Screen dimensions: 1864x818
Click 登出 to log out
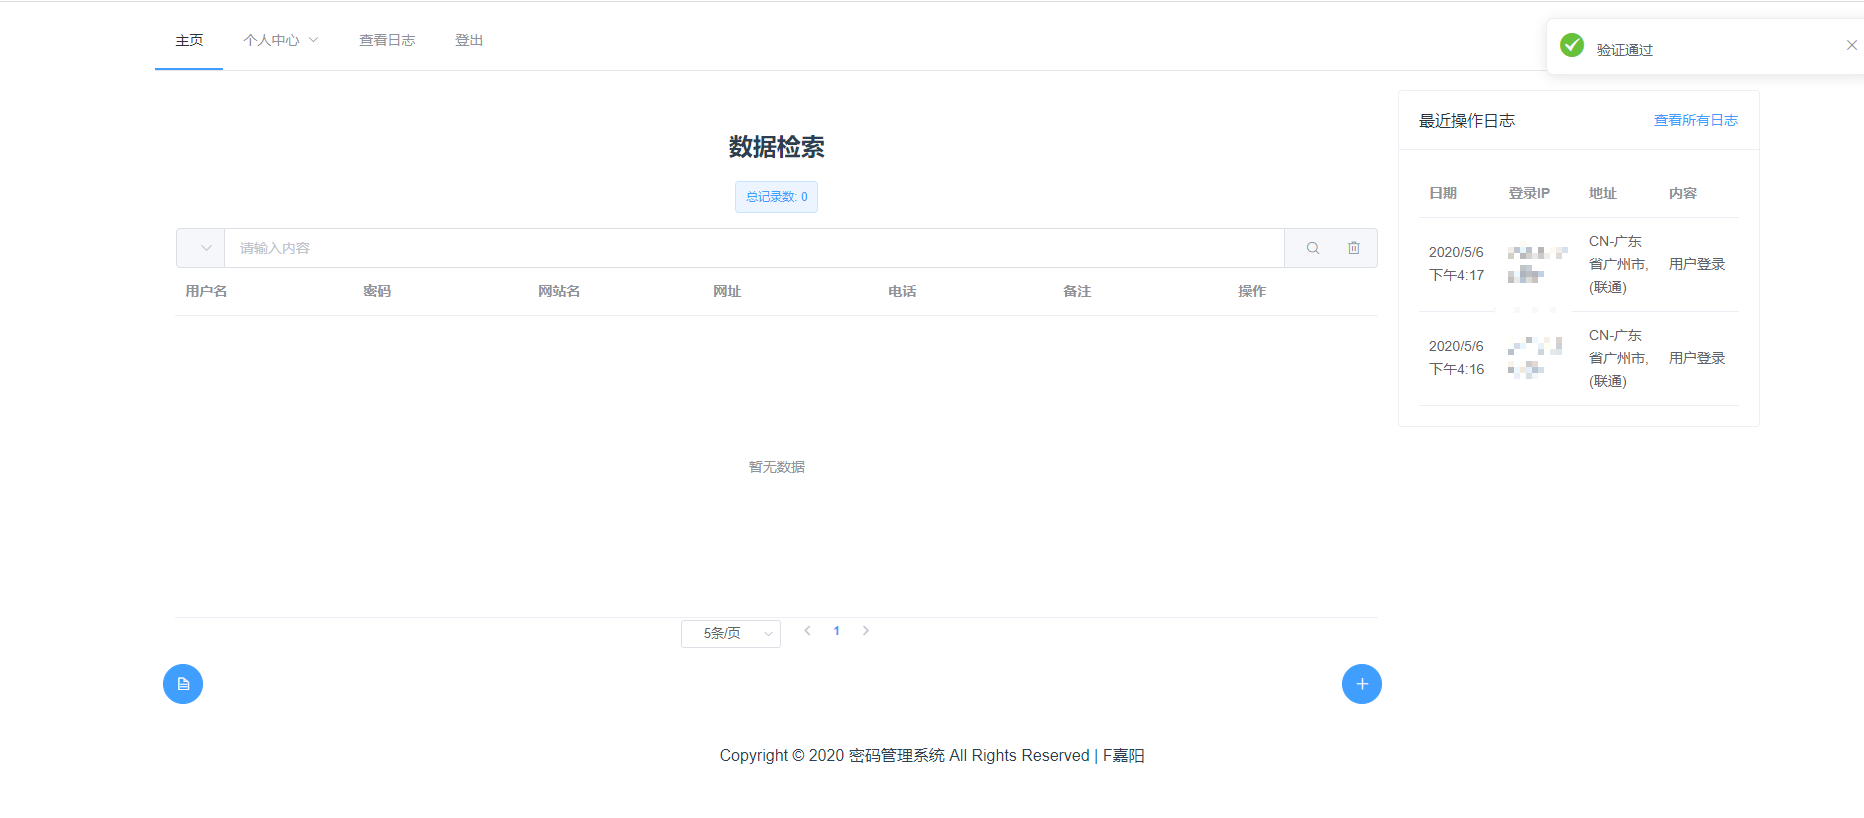click(x=469, y=40)
